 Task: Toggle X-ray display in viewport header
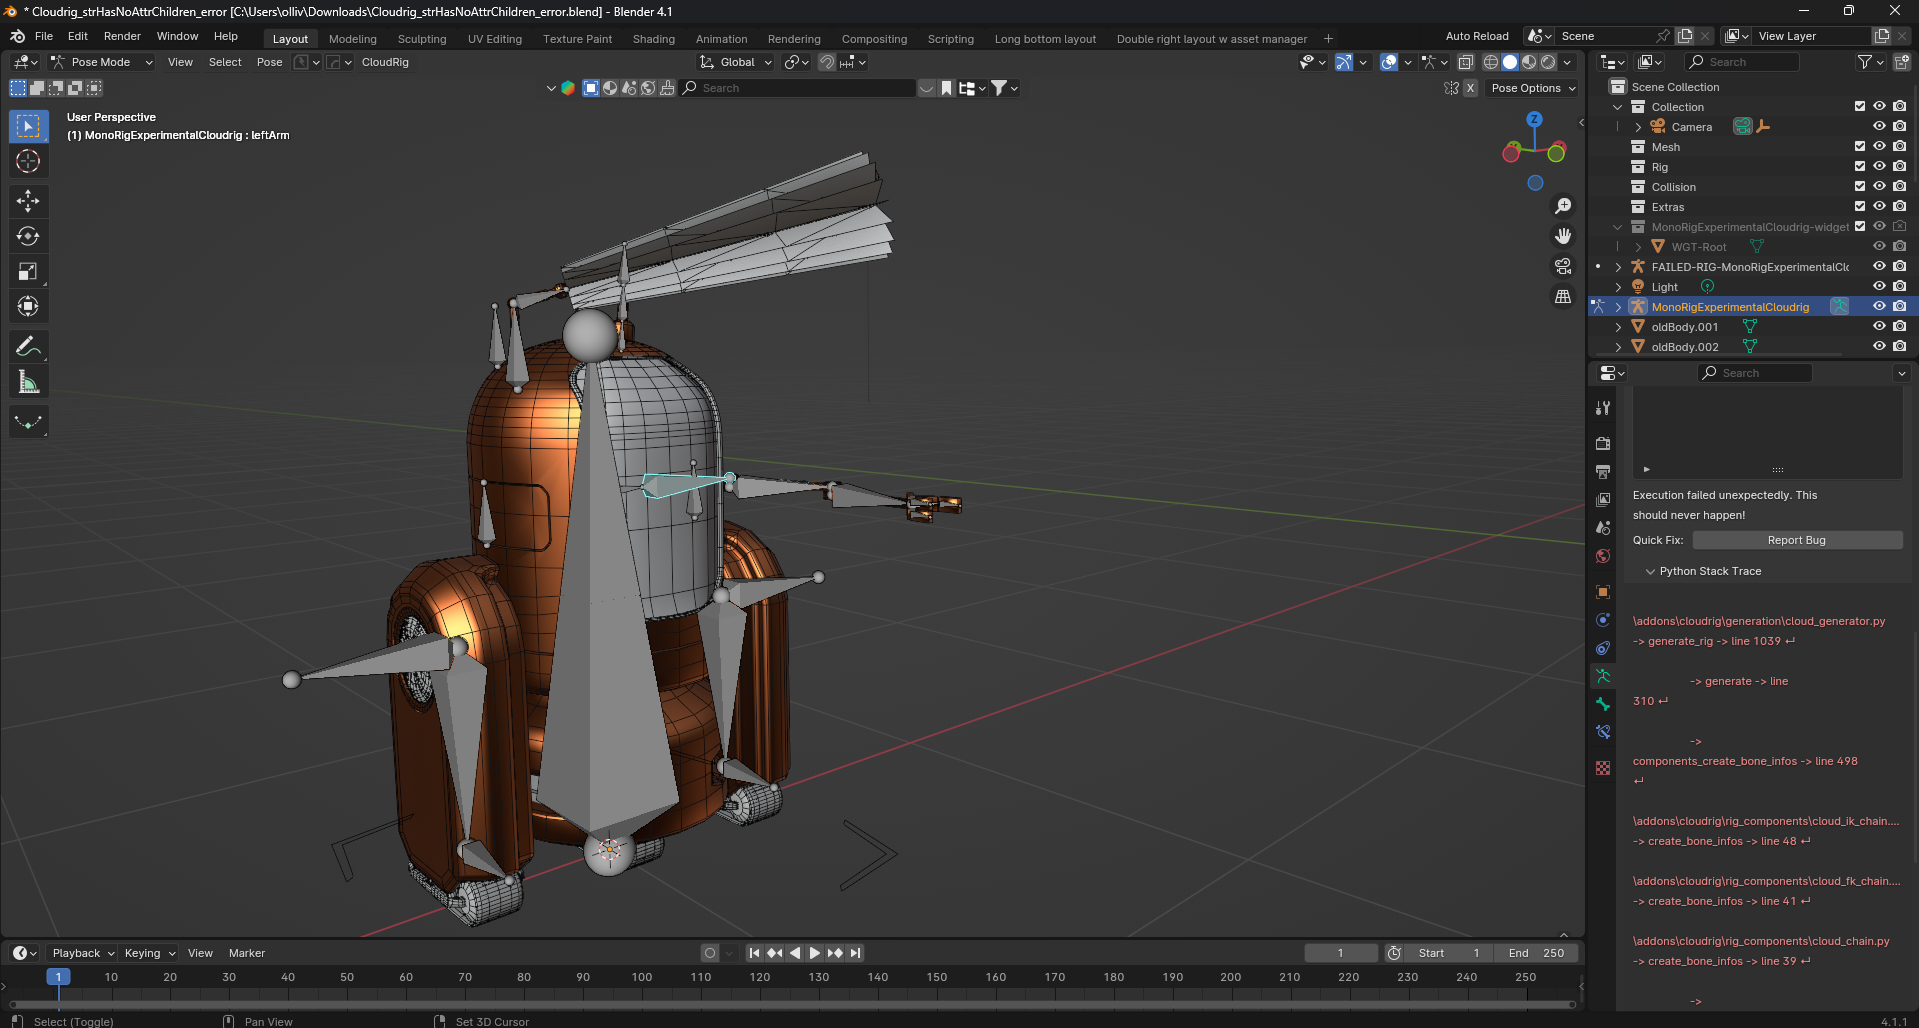coord(1465,62)
